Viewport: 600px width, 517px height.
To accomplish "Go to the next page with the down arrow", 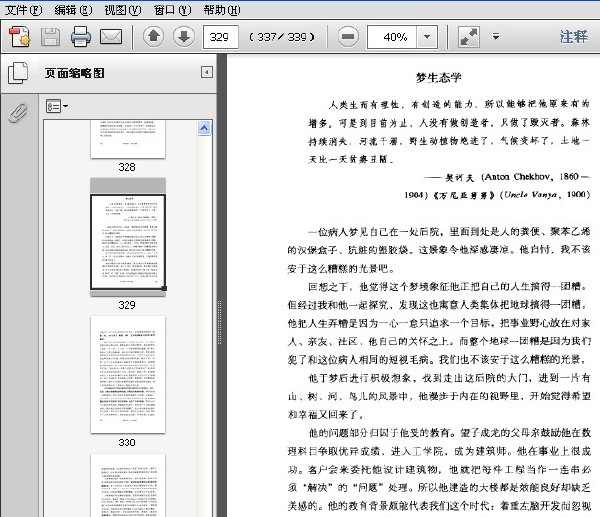I will tap(184, 37).
